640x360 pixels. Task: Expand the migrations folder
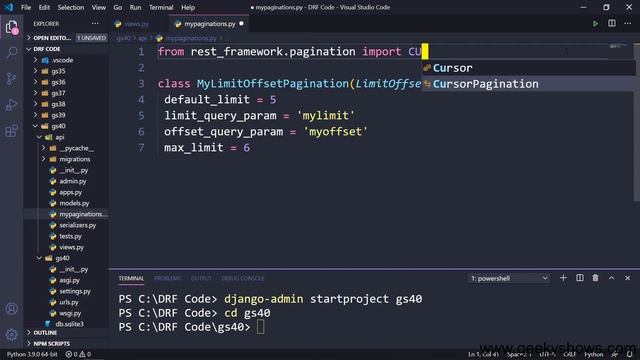click(x=67, y=159)
